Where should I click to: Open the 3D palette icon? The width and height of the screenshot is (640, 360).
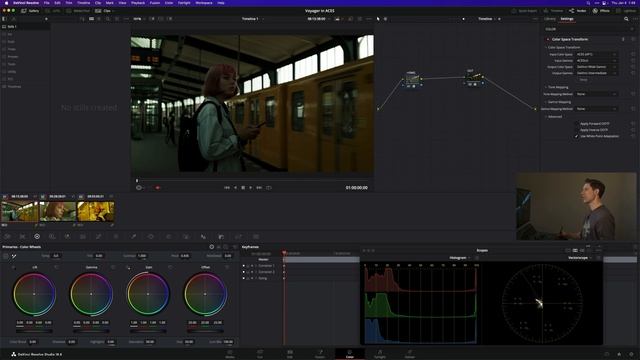coord(256,237)
